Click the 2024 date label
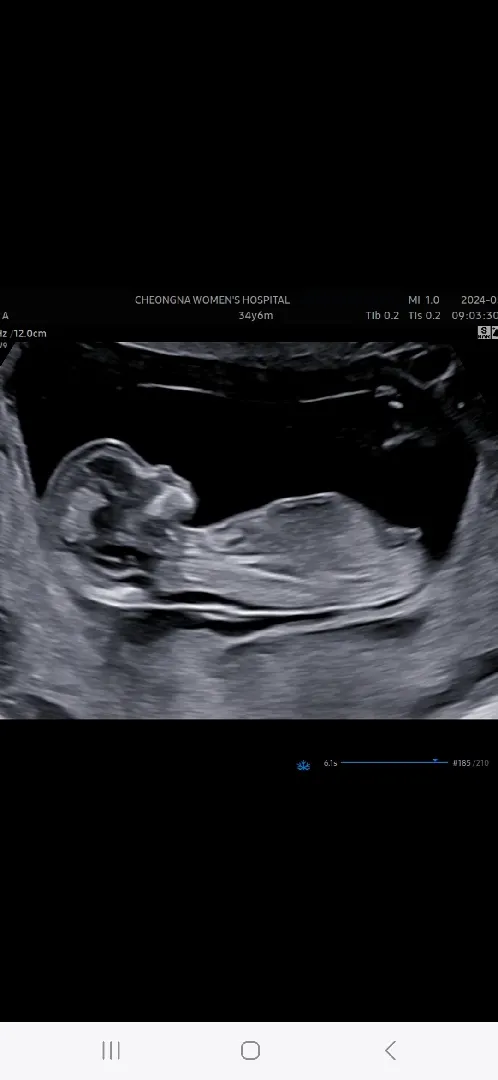 479,300
